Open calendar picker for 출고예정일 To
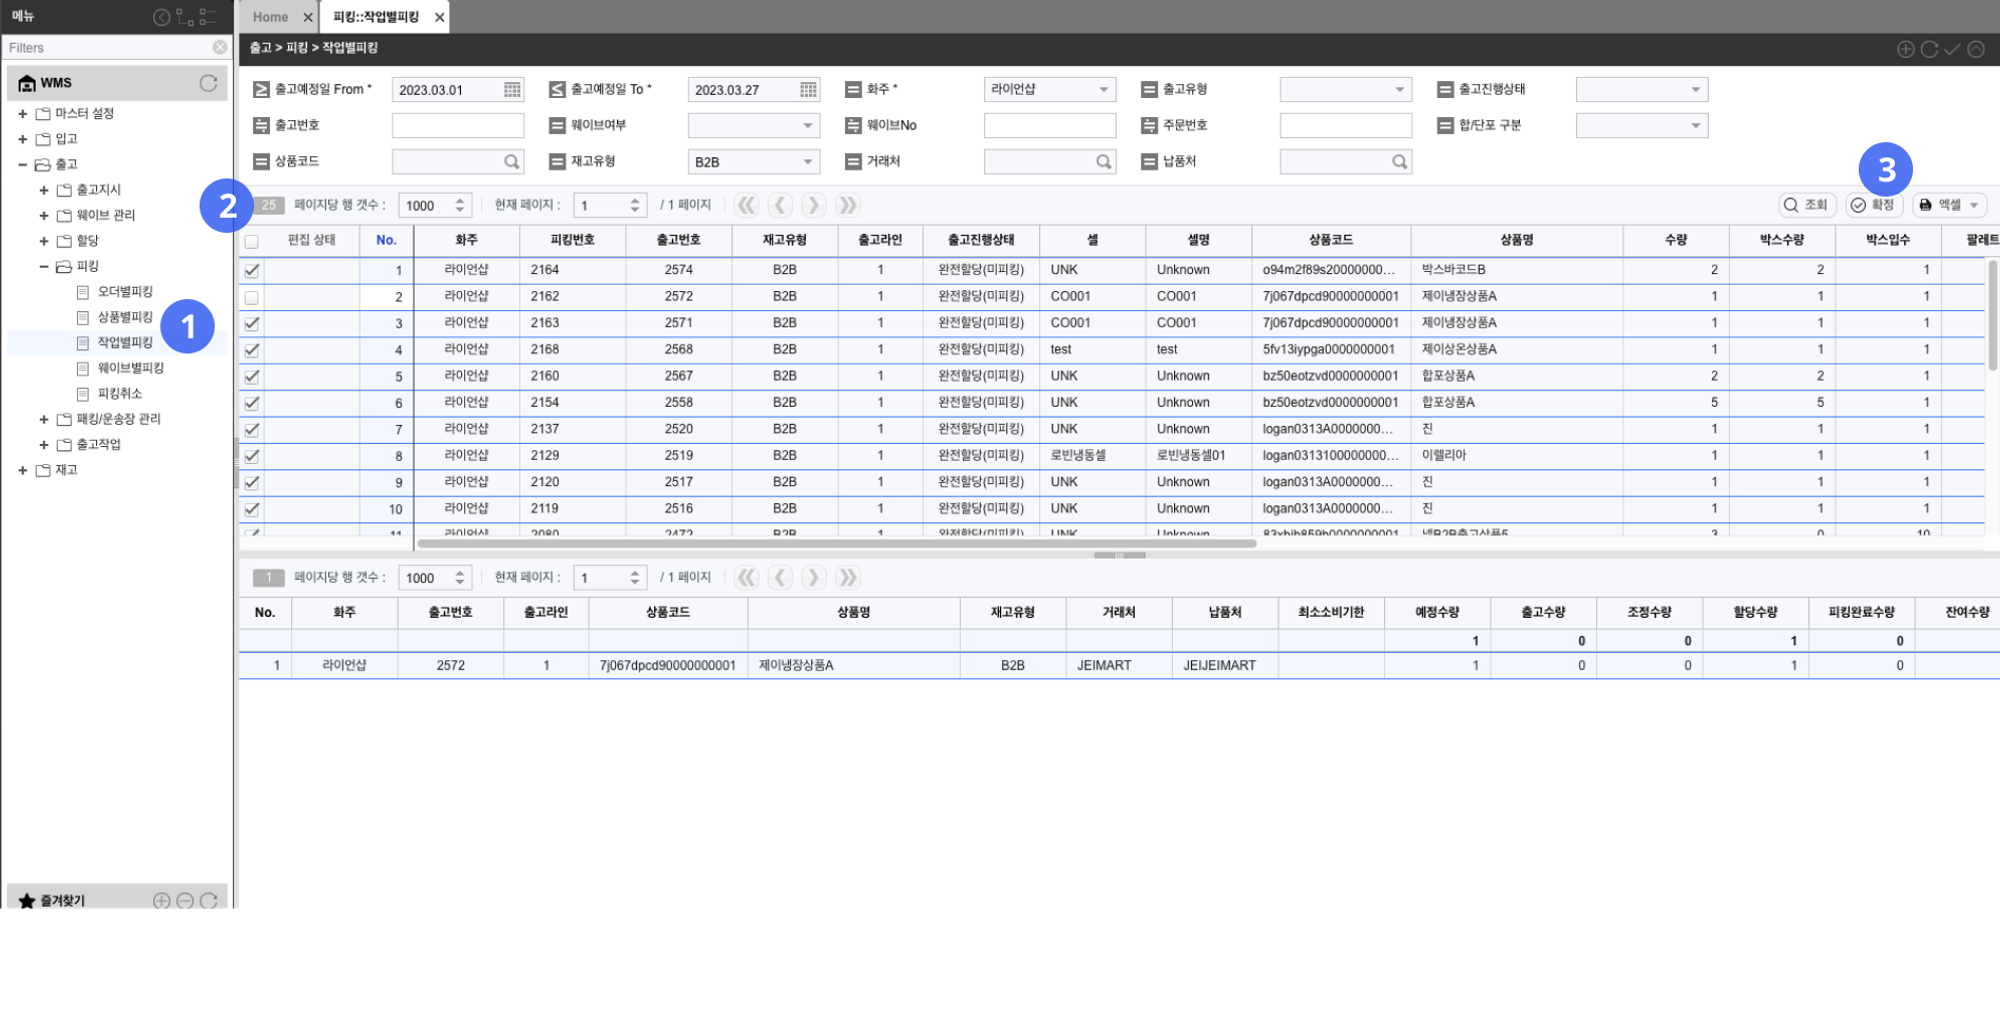 (x=808, y=90)
